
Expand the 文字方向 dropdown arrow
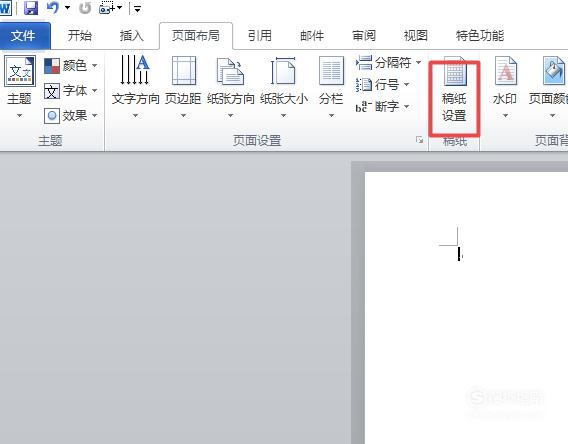(x=135, y=116)
